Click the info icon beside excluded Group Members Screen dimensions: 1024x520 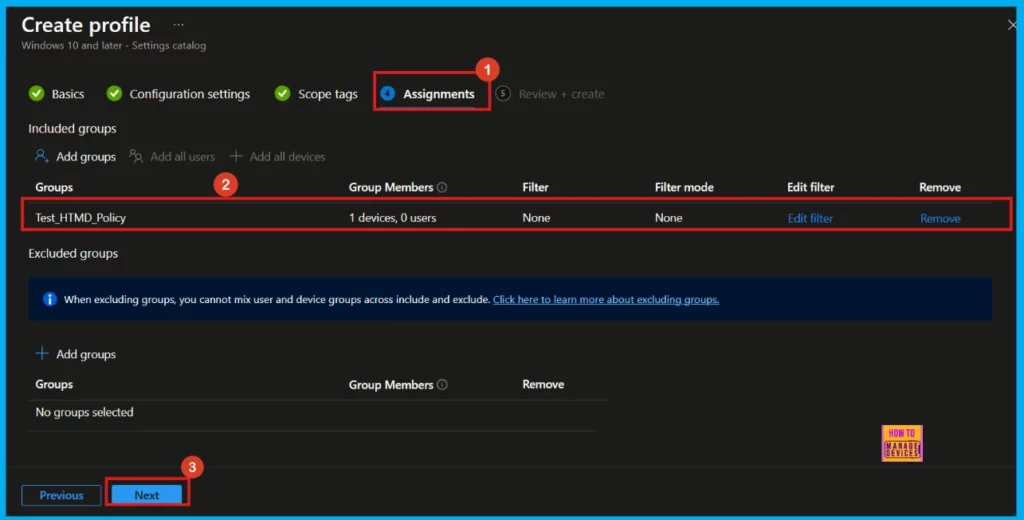[442, 385]
